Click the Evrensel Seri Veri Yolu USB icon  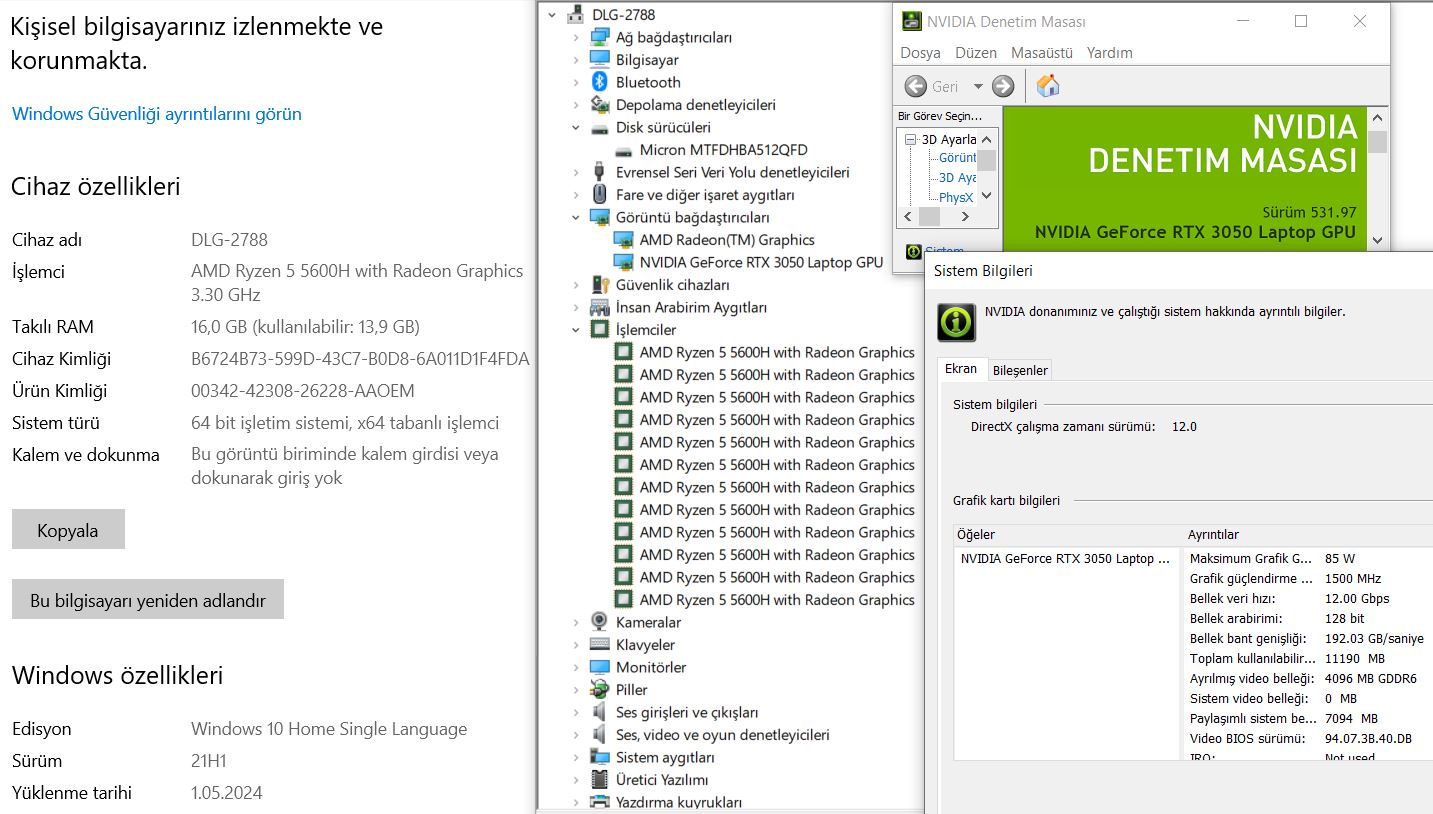point(599,172)
